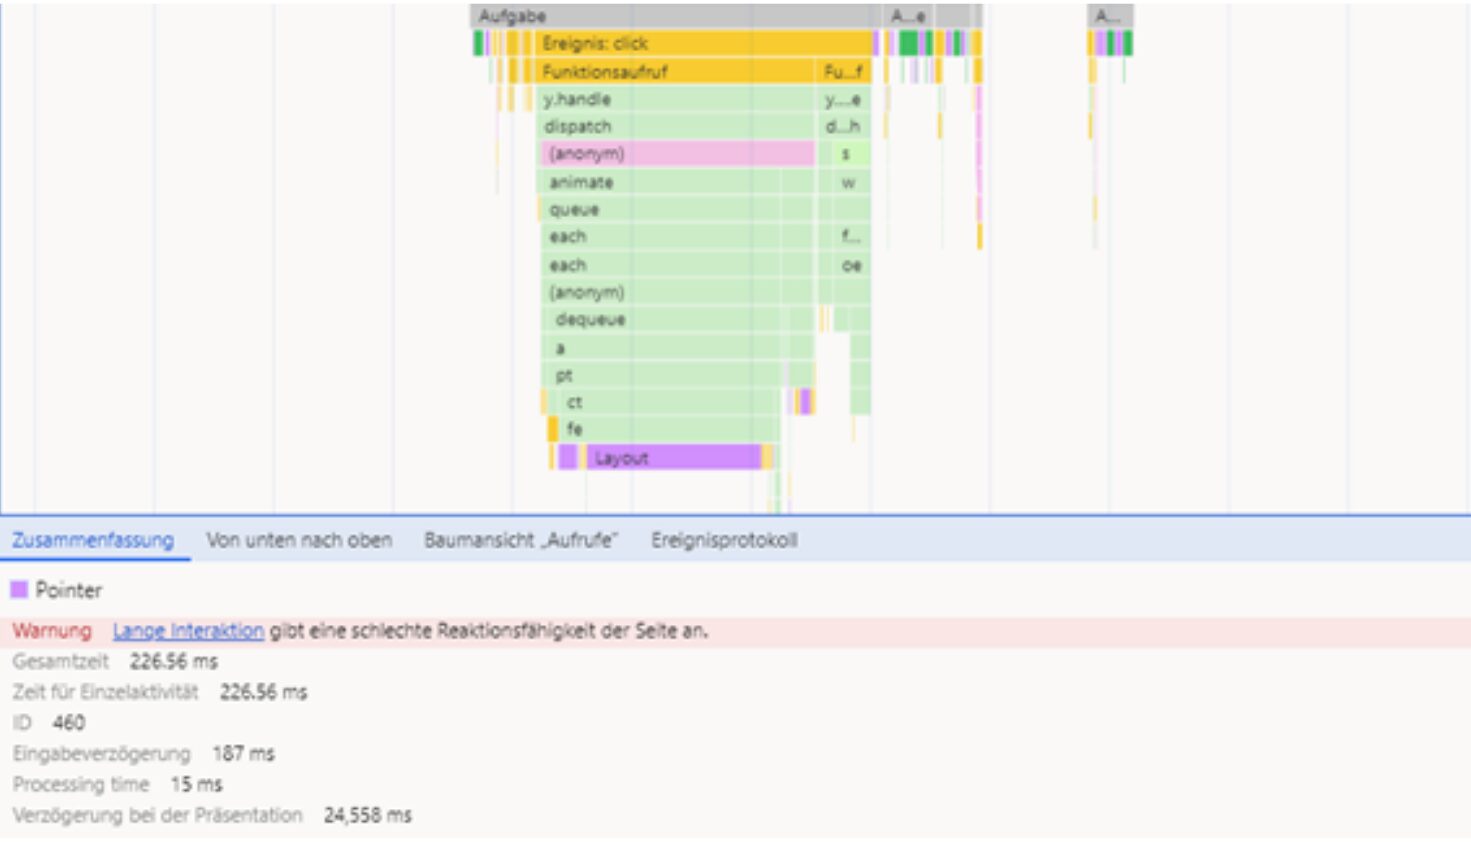Click the Processing time label
Image resolution: width=1471 pixels, height=850 pixels.
click(81, 784)
